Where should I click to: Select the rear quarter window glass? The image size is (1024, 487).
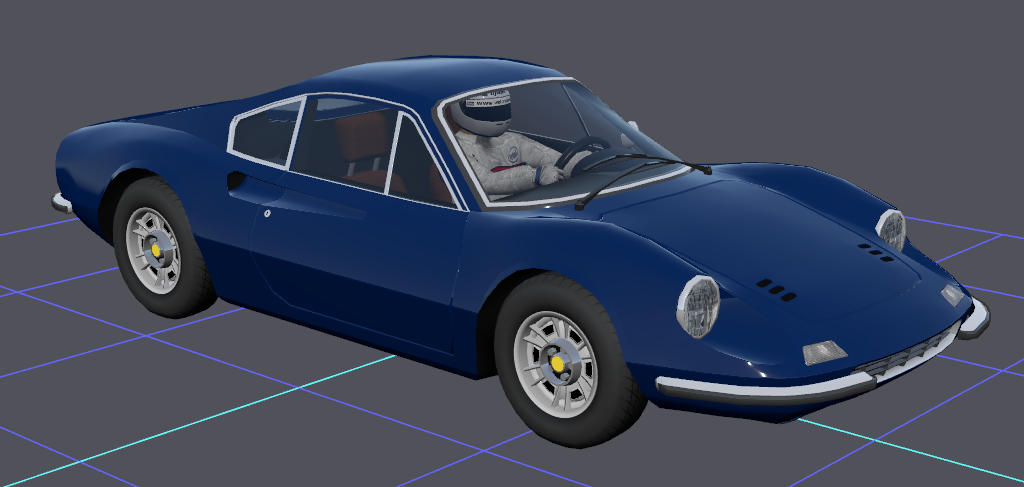[266, 132]
